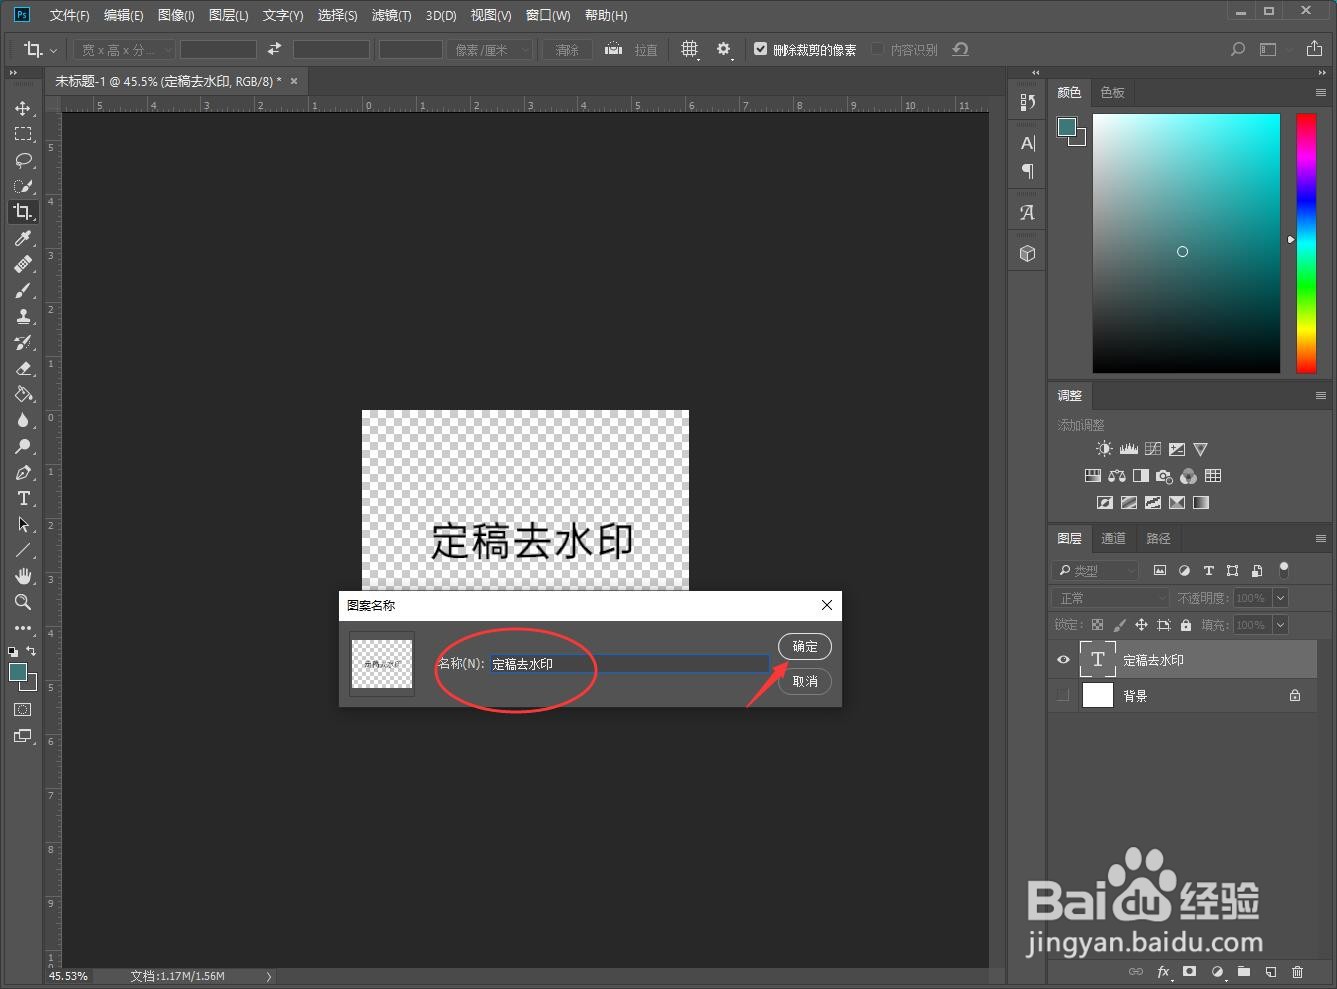Select the Rectangular Marquee tool
This screenshot has width=1337, height=989.
pos(23,134)
